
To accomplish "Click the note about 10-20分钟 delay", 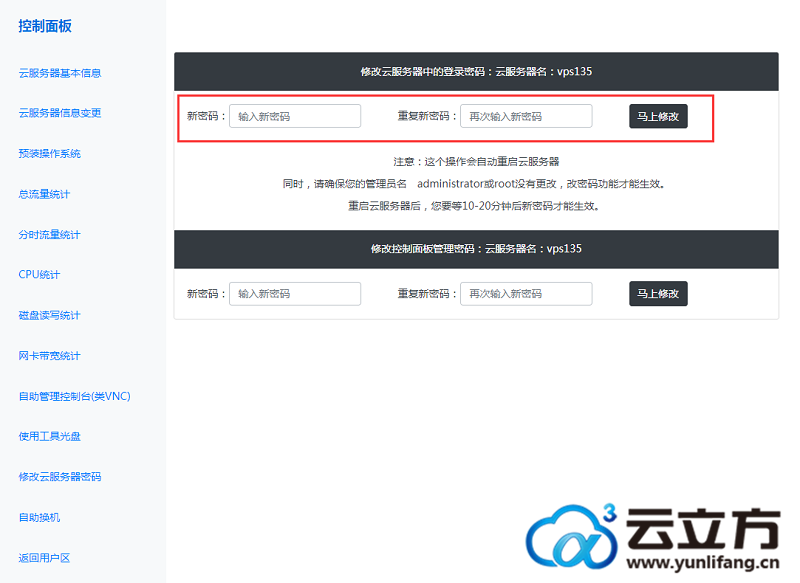I will click(474, 206).
